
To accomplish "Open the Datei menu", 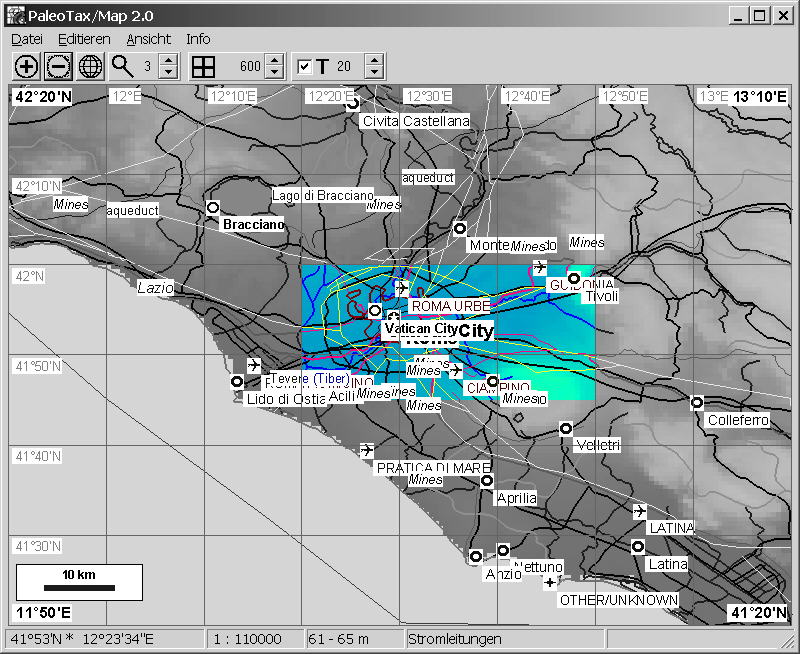I will click(26, 39).
